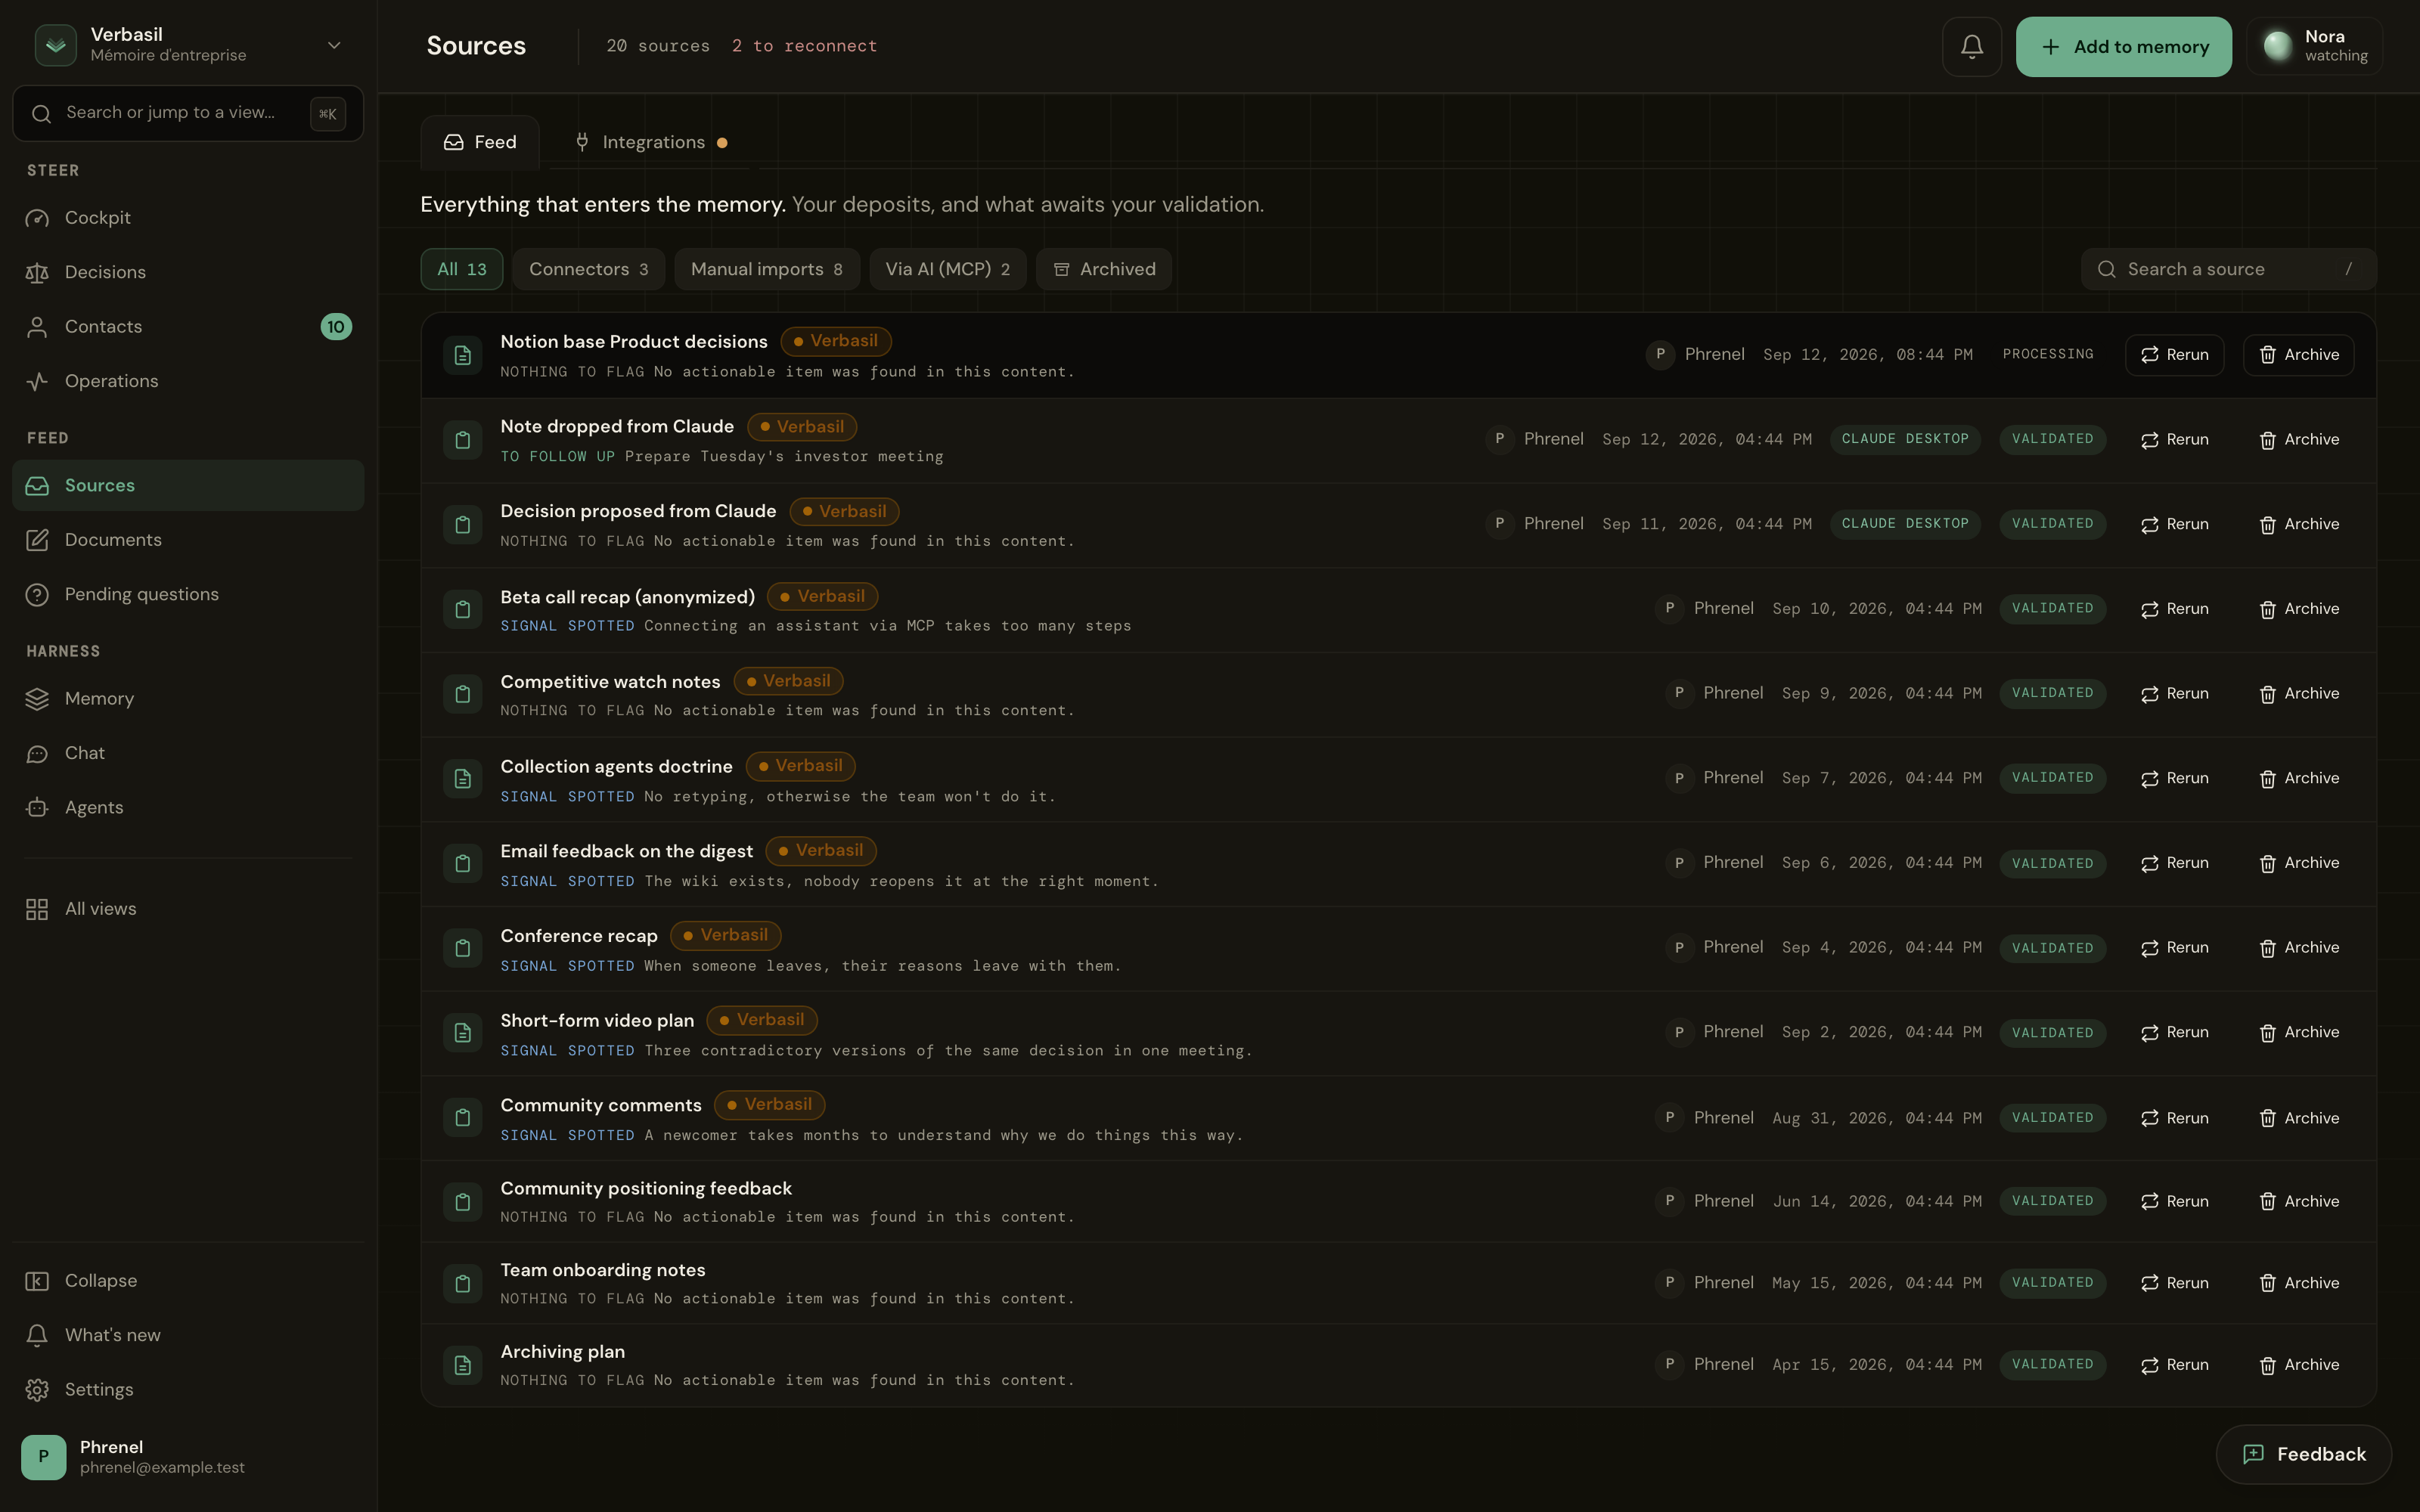Focus the Search a source field

[2228, 269]
